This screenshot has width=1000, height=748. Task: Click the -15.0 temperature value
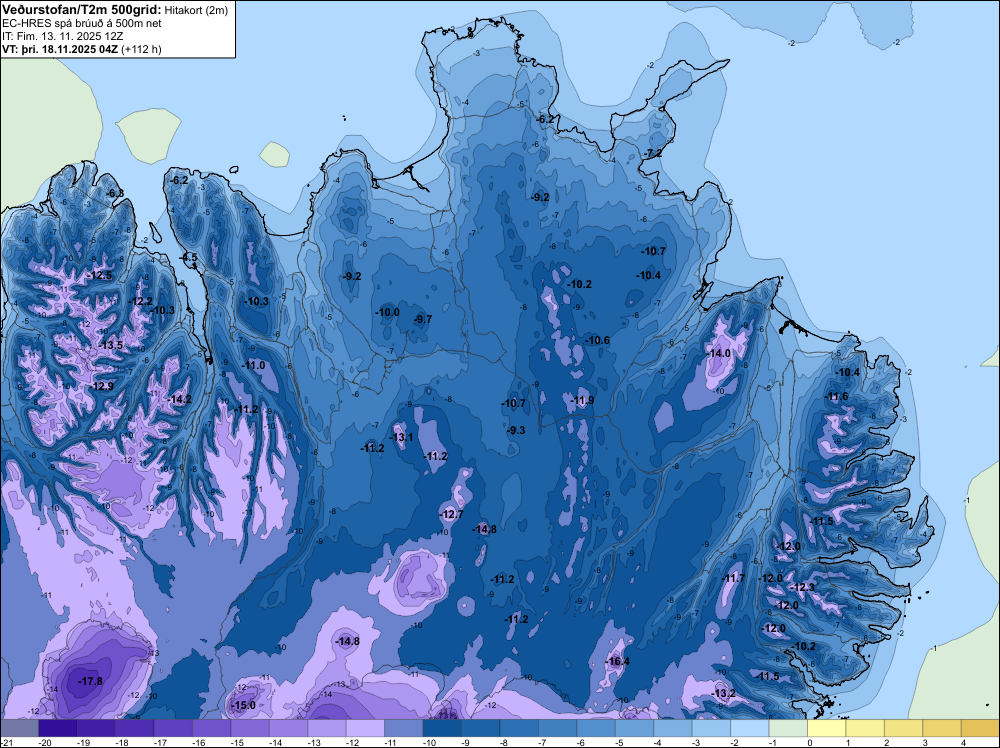pyautogui.click(x=243, y=705)
